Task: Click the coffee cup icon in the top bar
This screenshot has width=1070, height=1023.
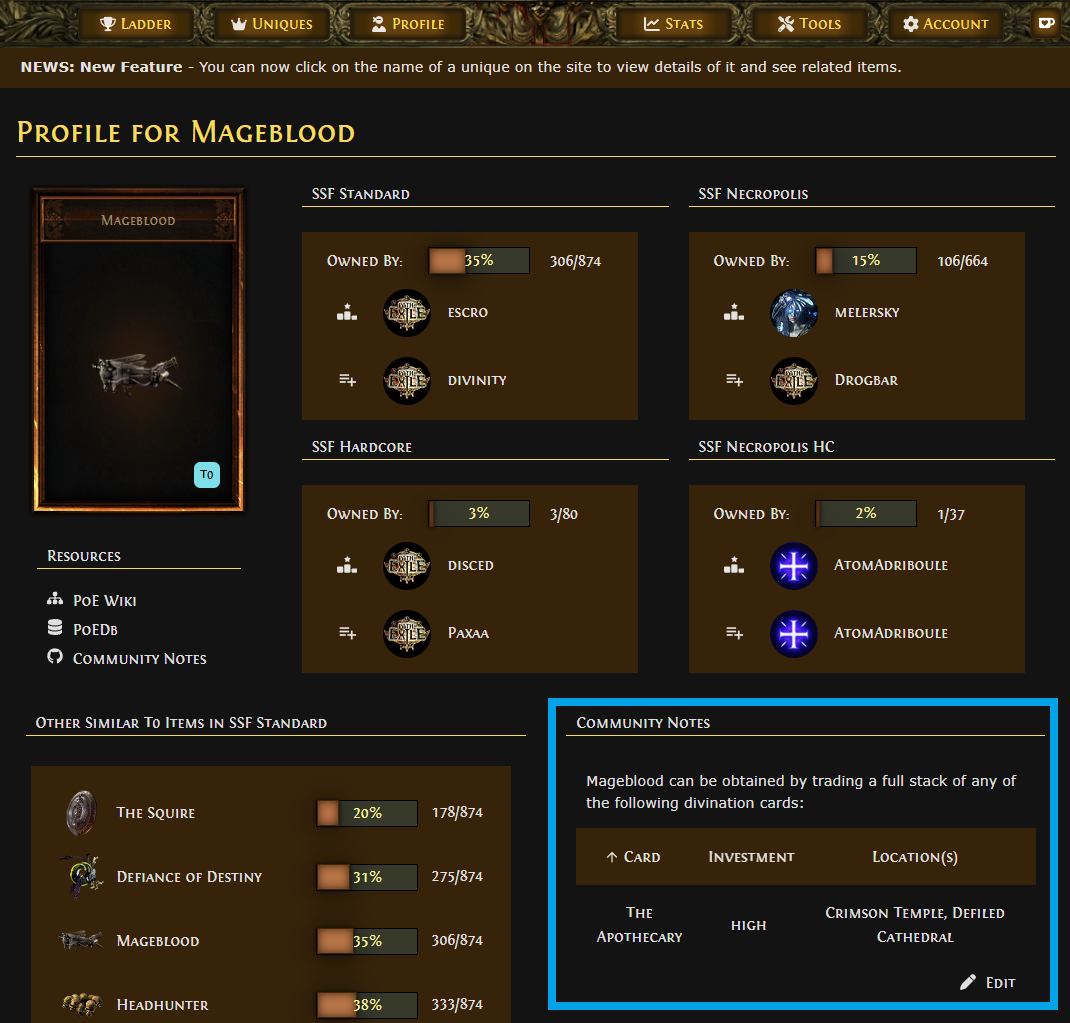Action: coord(1046,23)
